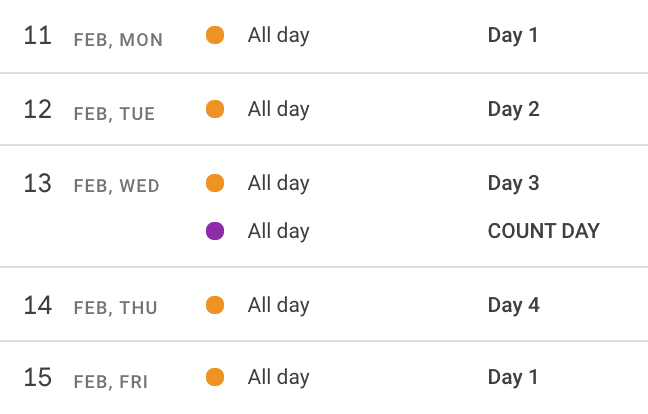Click the orange dot on 14 Feb
Viewport: 648px width, 414px height.
coord(215,305)
